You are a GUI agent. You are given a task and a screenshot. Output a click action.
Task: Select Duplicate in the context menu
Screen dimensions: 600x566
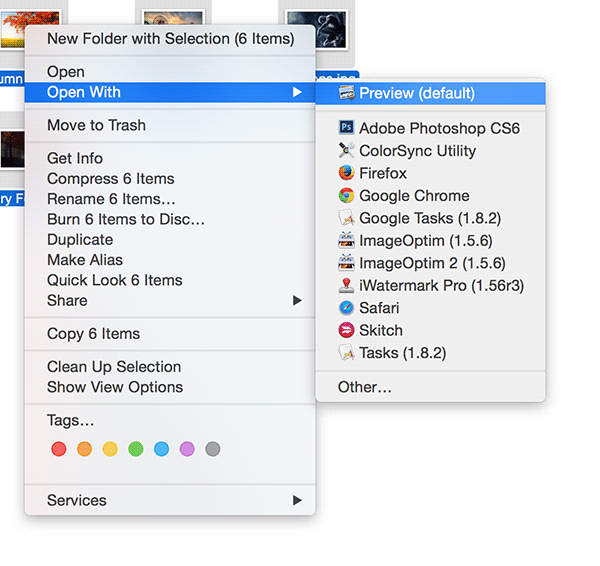[170, 240]
